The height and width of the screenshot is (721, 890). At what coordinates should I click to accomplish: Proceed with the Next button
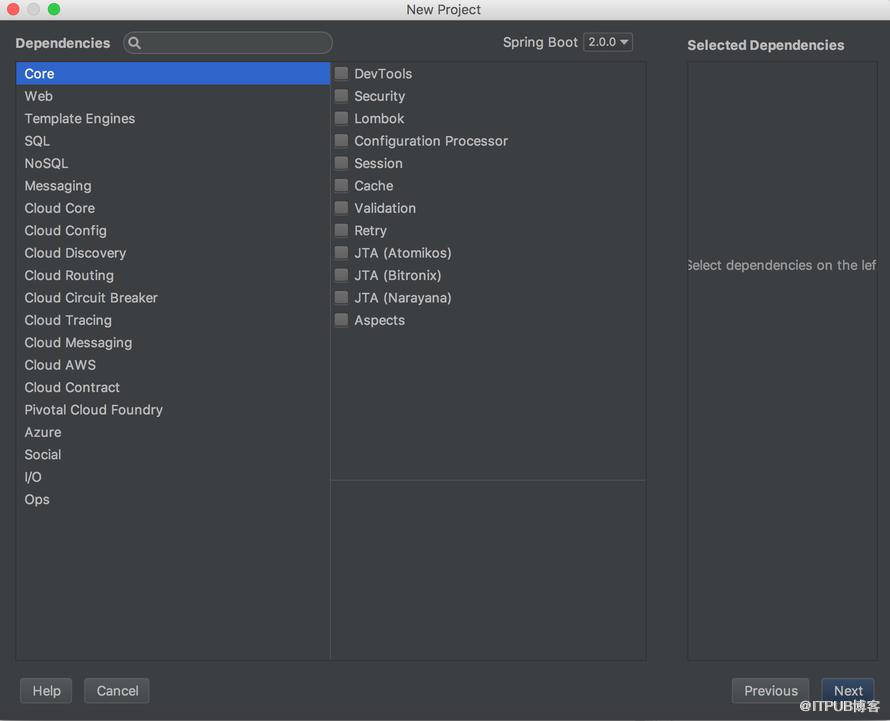coord(848,691)
